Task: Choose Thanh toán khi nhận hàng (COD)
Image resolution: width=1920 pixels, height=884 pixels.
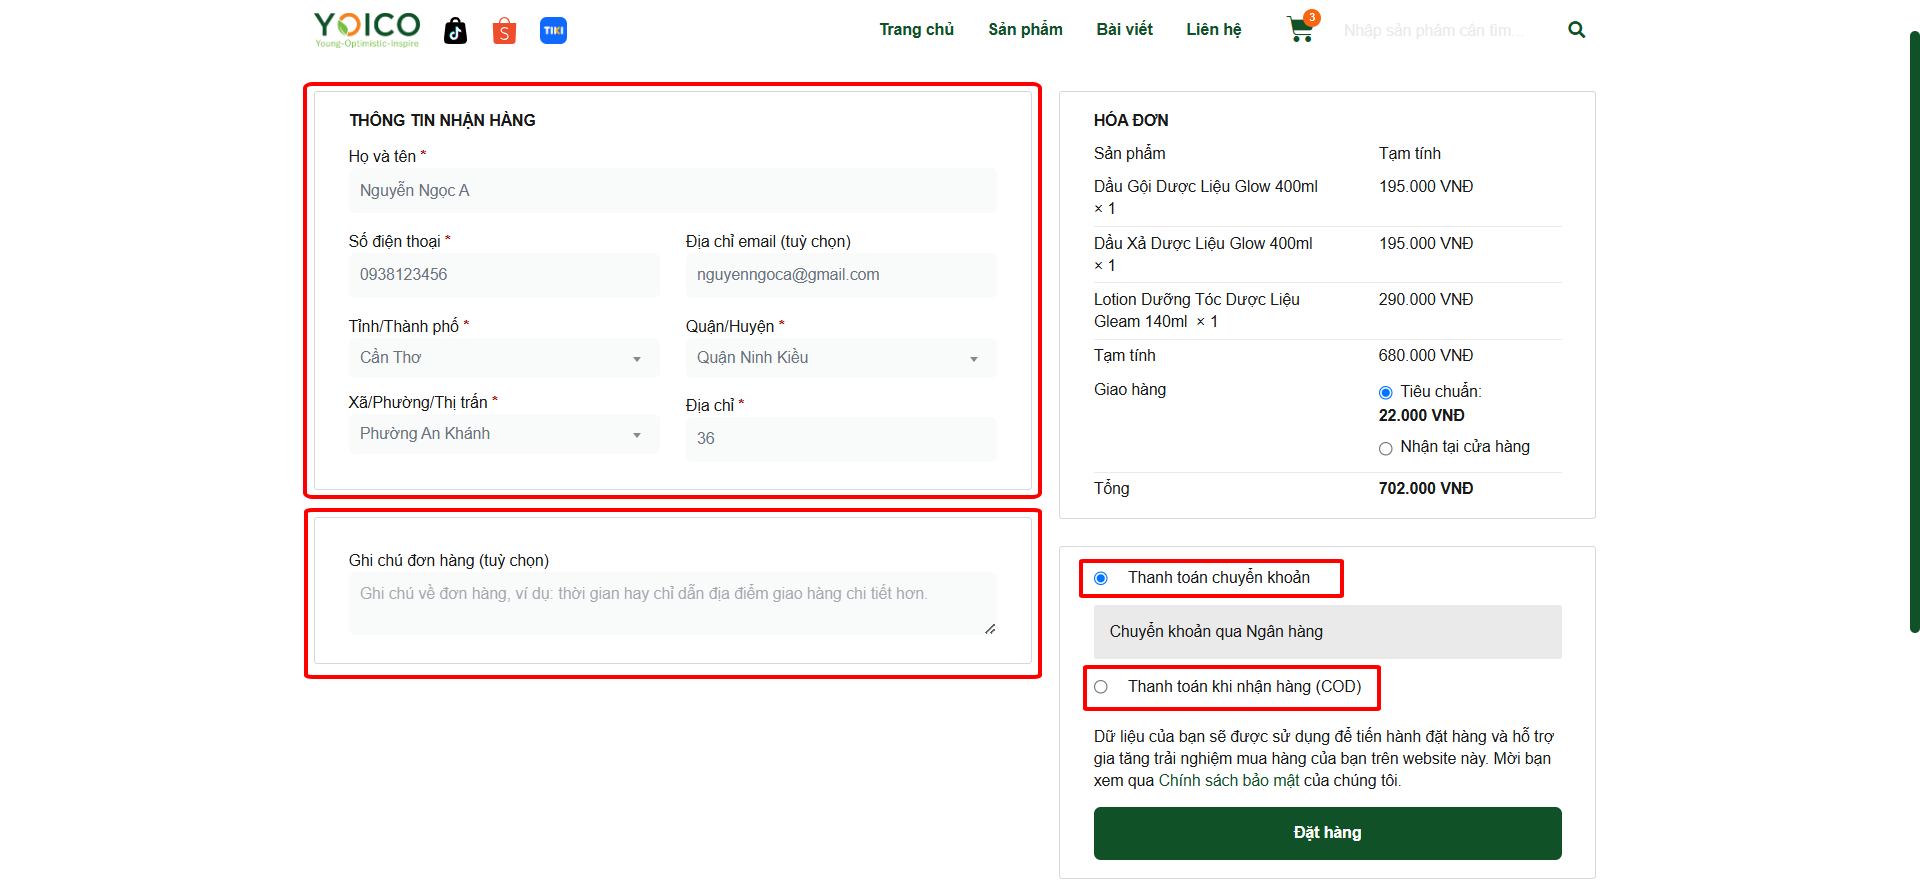Action: pos(1101,687)
